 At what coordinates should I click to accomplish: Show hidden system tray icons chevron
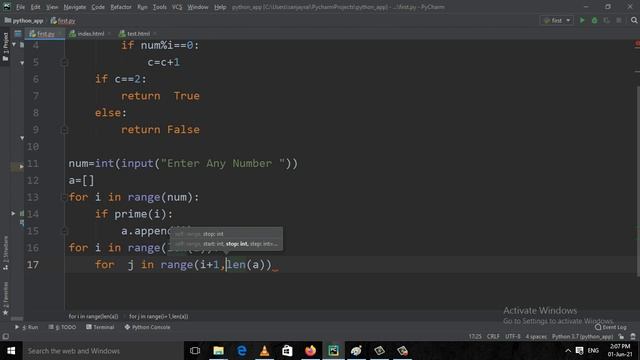coord(568,351)
